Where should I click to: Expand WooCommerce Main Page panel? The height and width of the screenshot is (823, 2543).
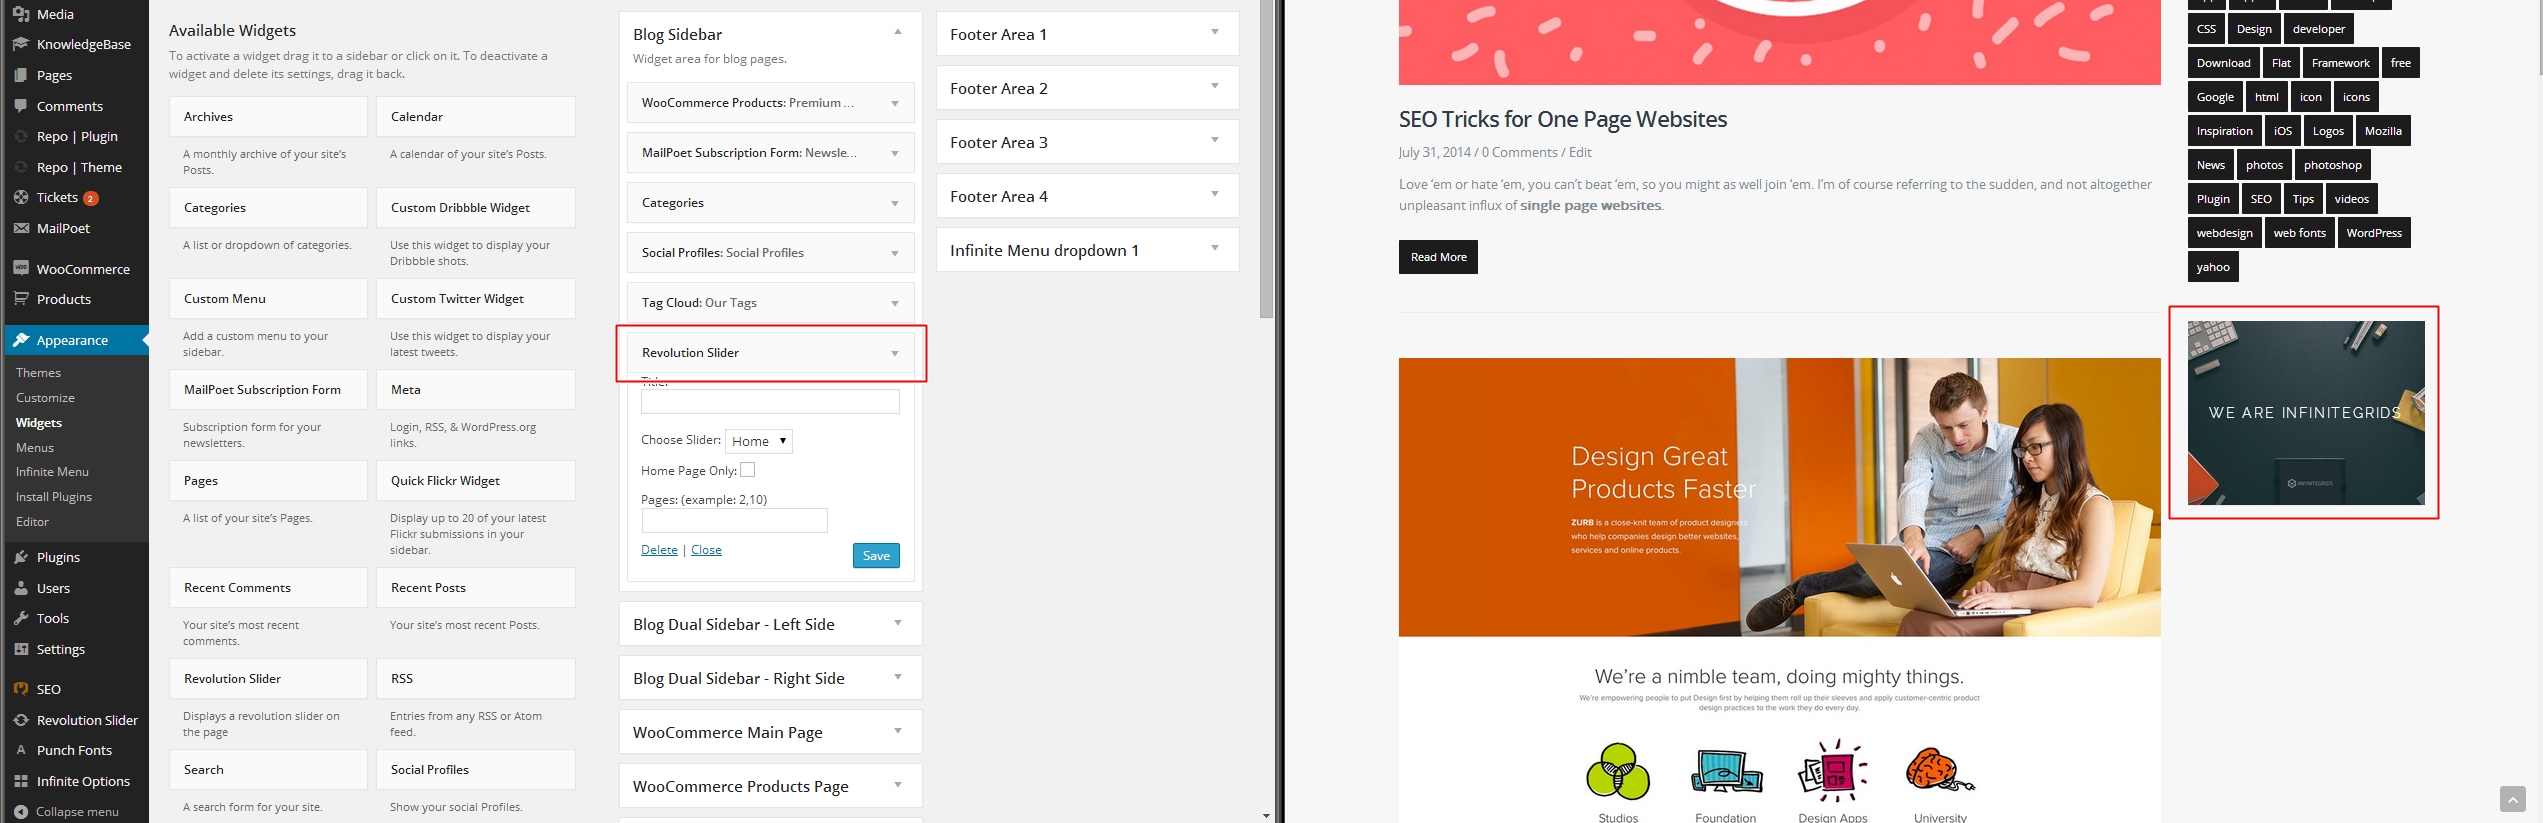click(x=898, y=730)
